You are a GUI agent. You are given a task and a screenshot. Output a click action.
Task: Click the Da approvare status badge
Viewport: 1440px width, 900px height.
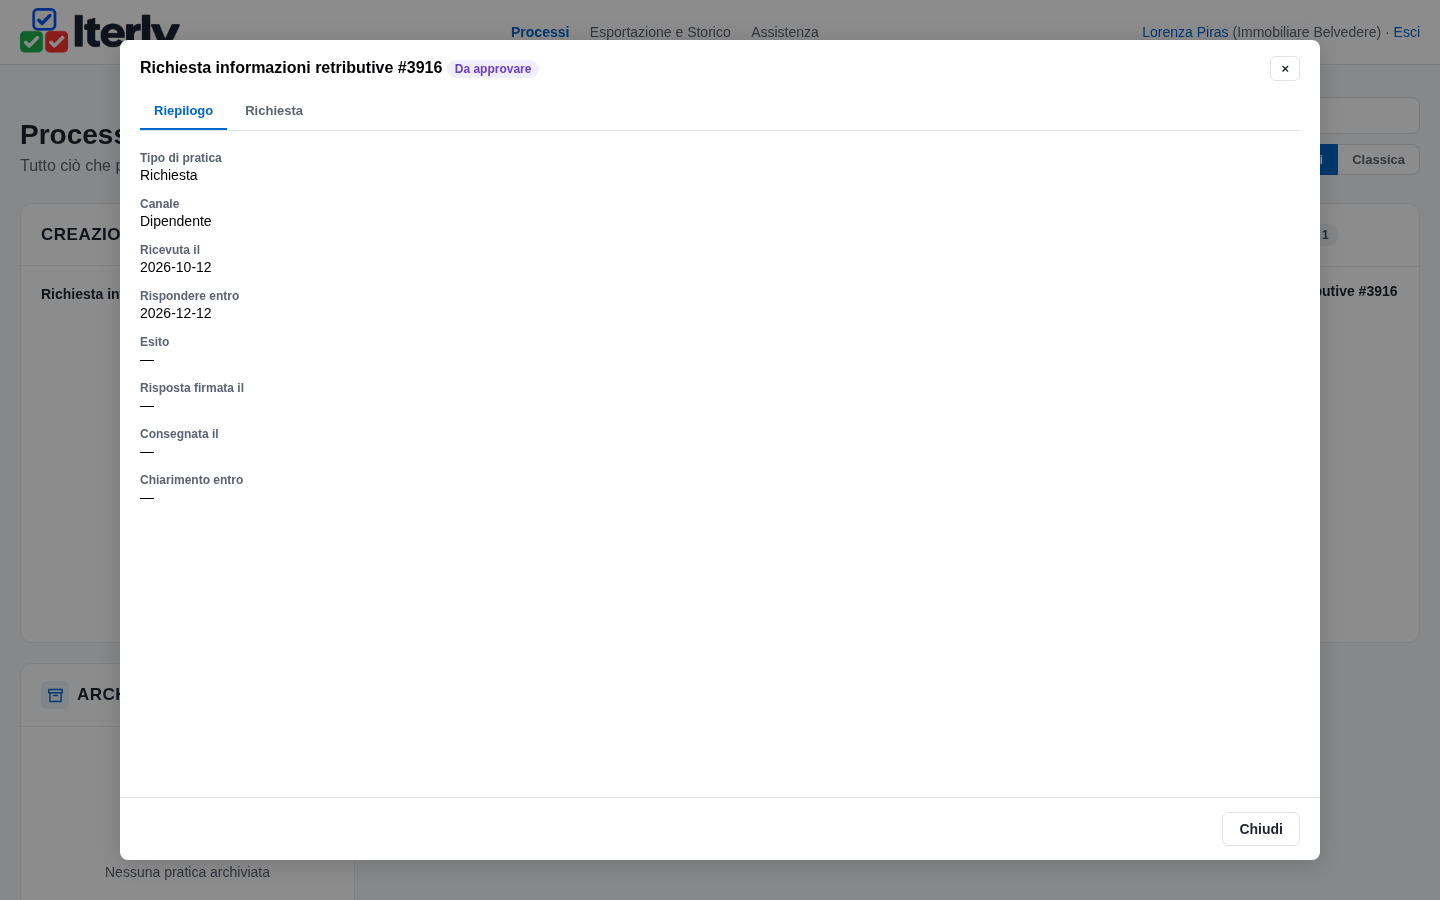pos(493,69)
